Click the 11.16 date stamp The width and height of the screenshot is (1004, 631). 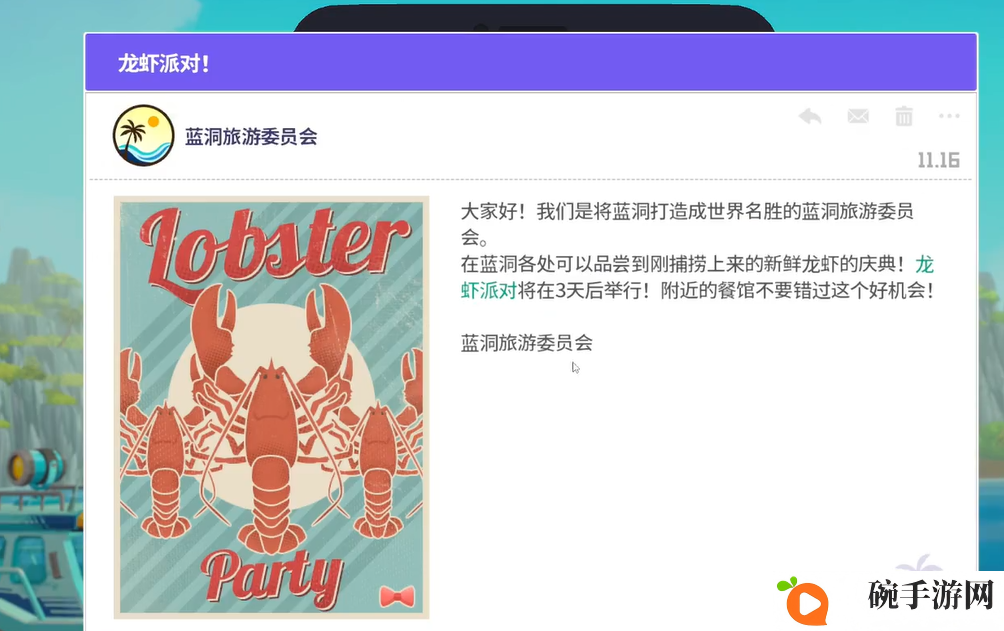click(x=938, y=160)
